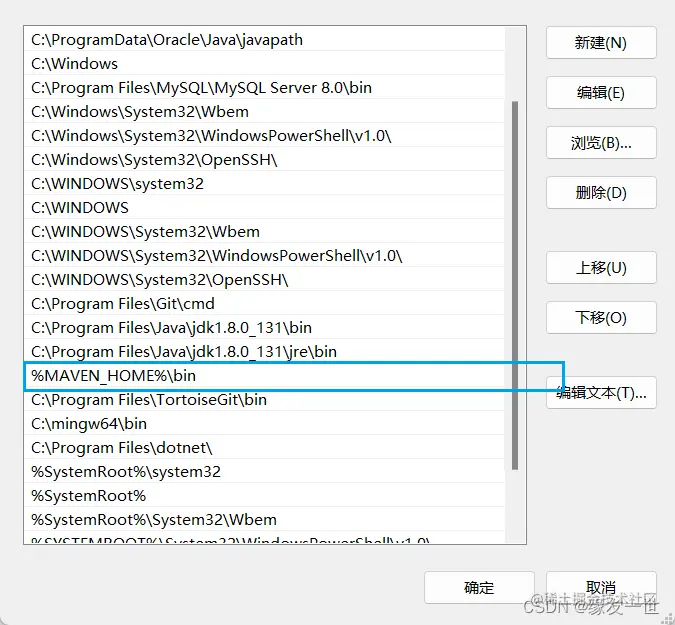Move entry down with 下移(O)
This screenshot has width=675, height=625.
click(x=601, y=318)
